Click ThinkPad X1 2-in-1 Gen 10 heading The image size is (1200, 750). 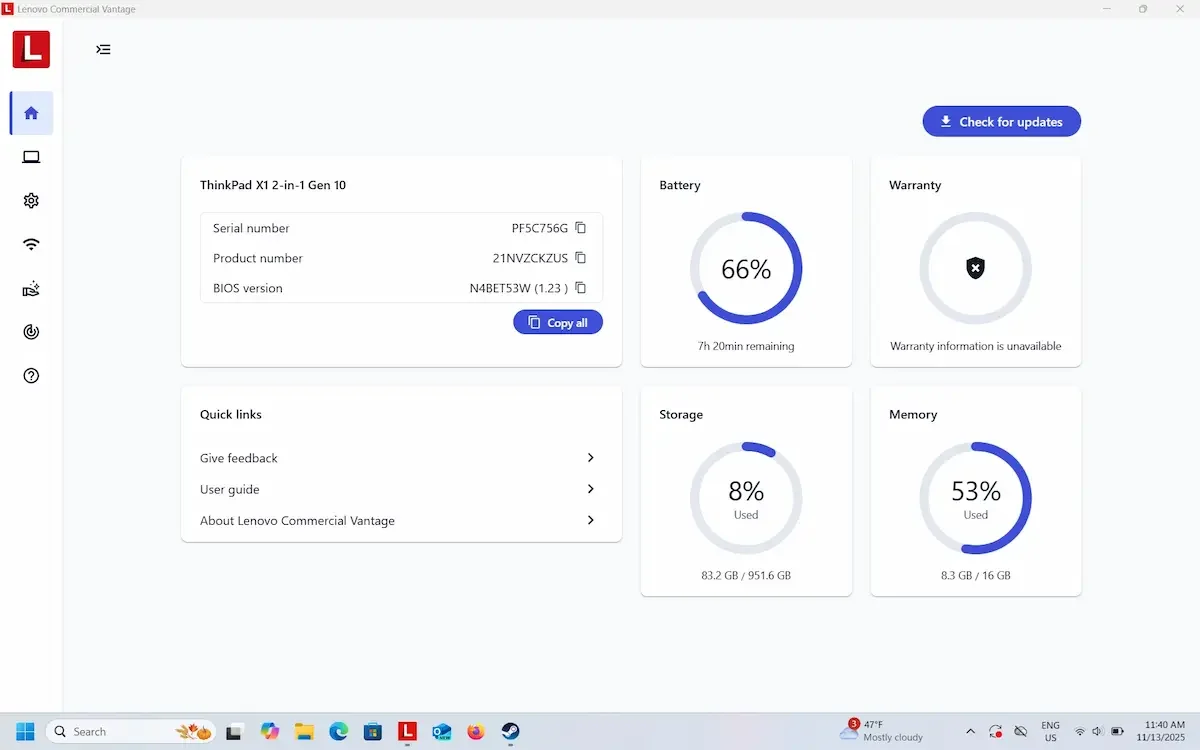[273, 185]
